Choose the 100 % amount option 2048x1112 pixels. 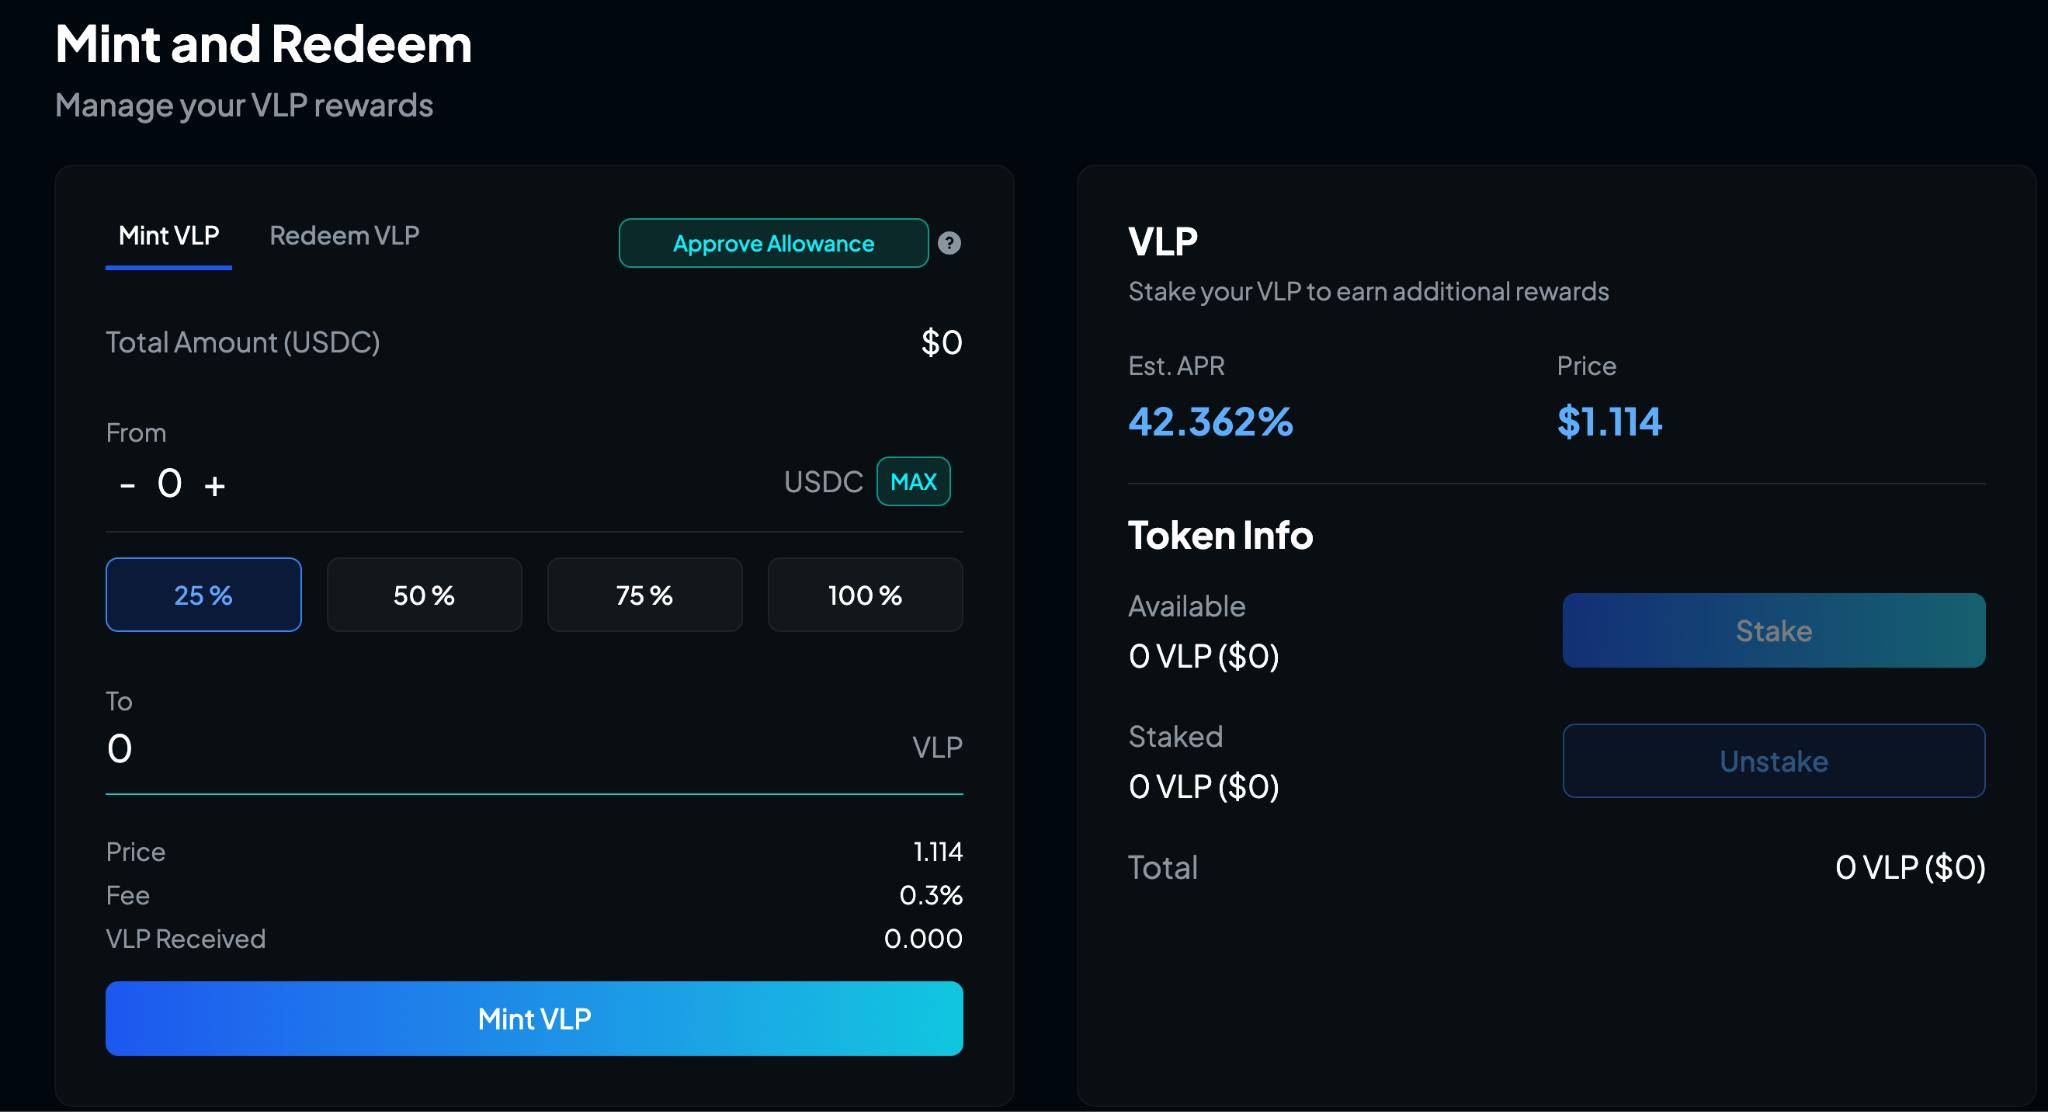tap(865, 595)
